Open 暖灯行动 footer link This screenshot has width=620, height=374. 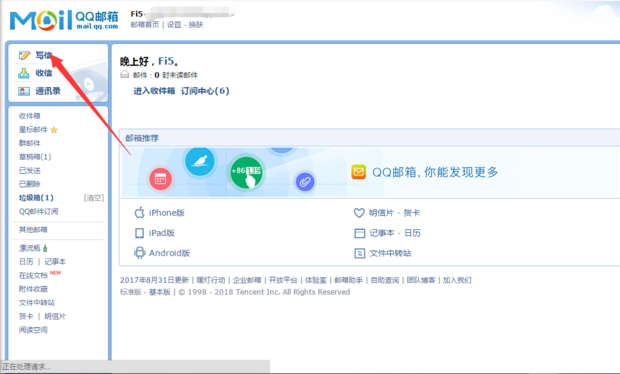click(x=211, y=280)
